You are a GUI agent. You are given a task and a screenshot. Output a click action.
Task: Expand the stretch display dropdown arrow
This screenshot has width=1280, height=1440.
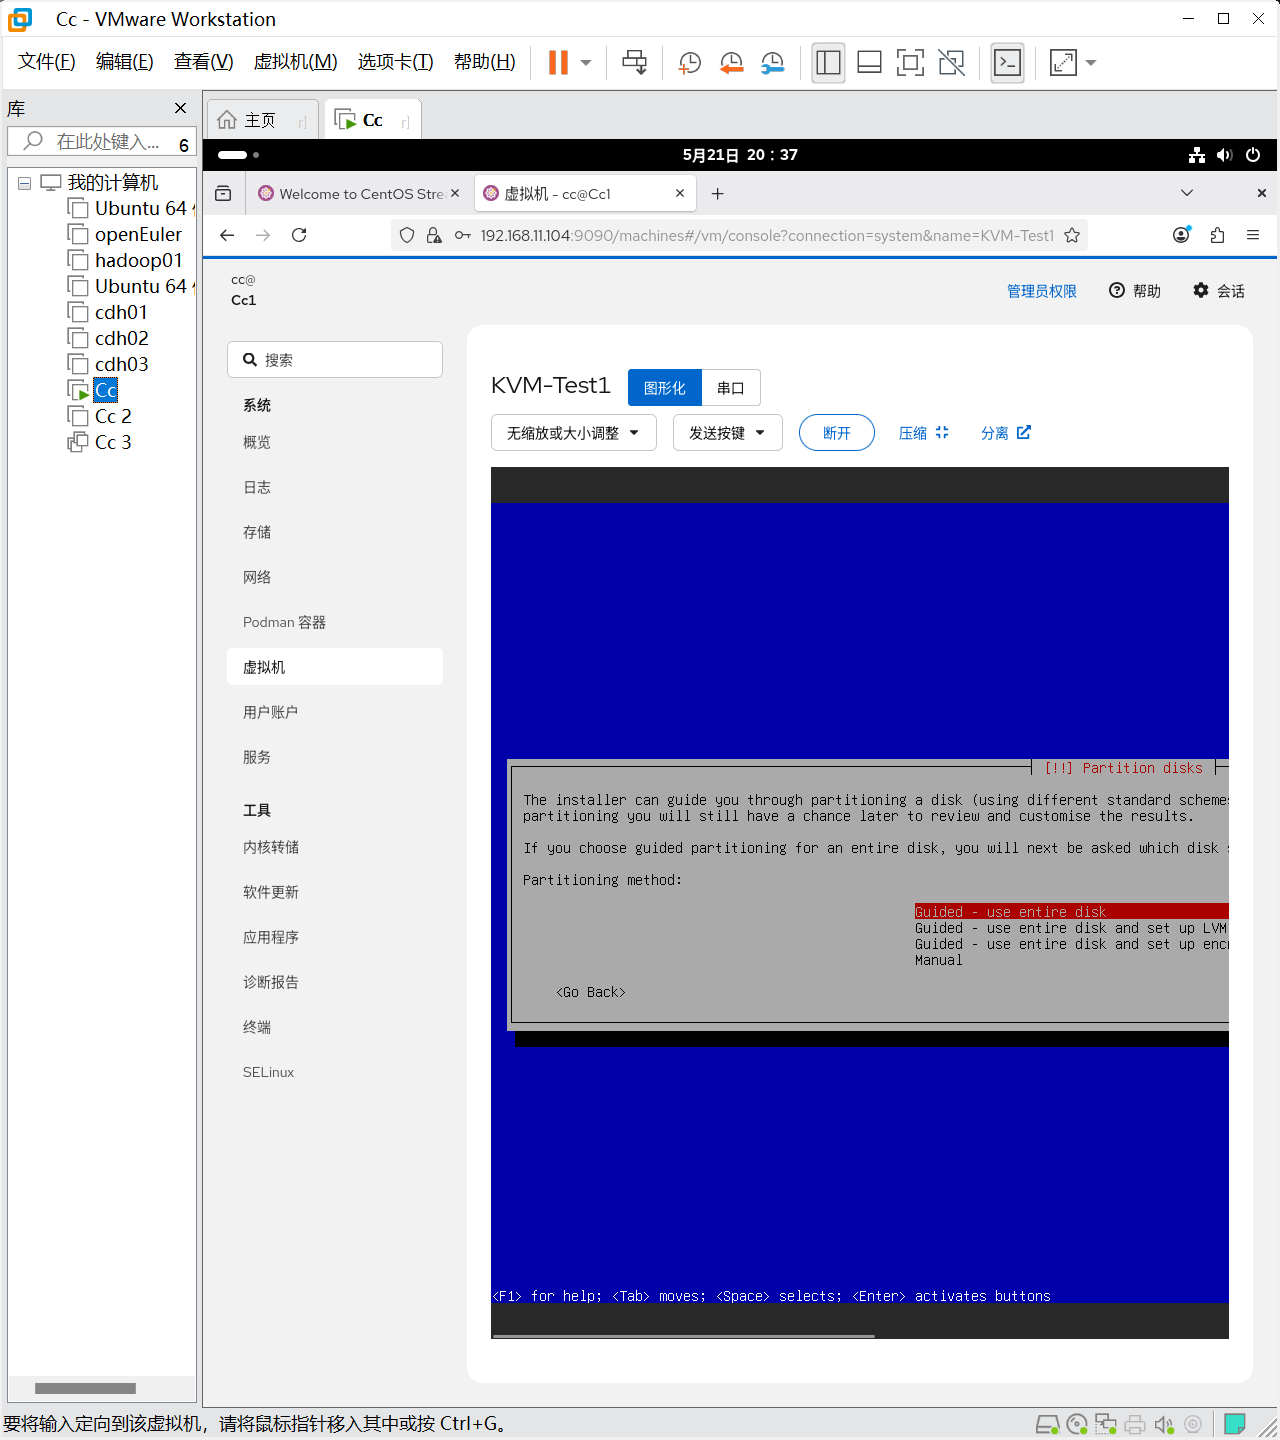pos(1091,63)
